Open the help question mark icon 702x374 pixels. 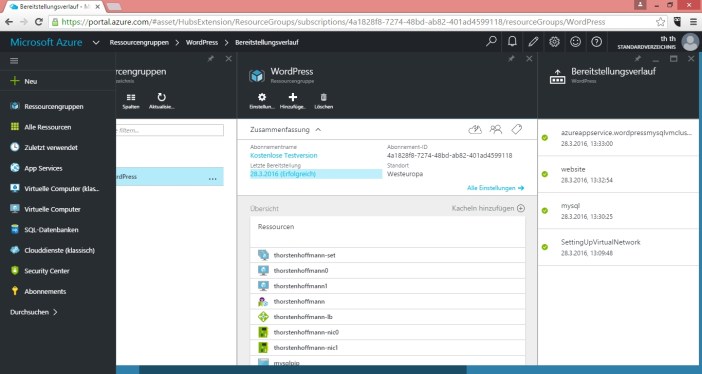click(596, 42)
